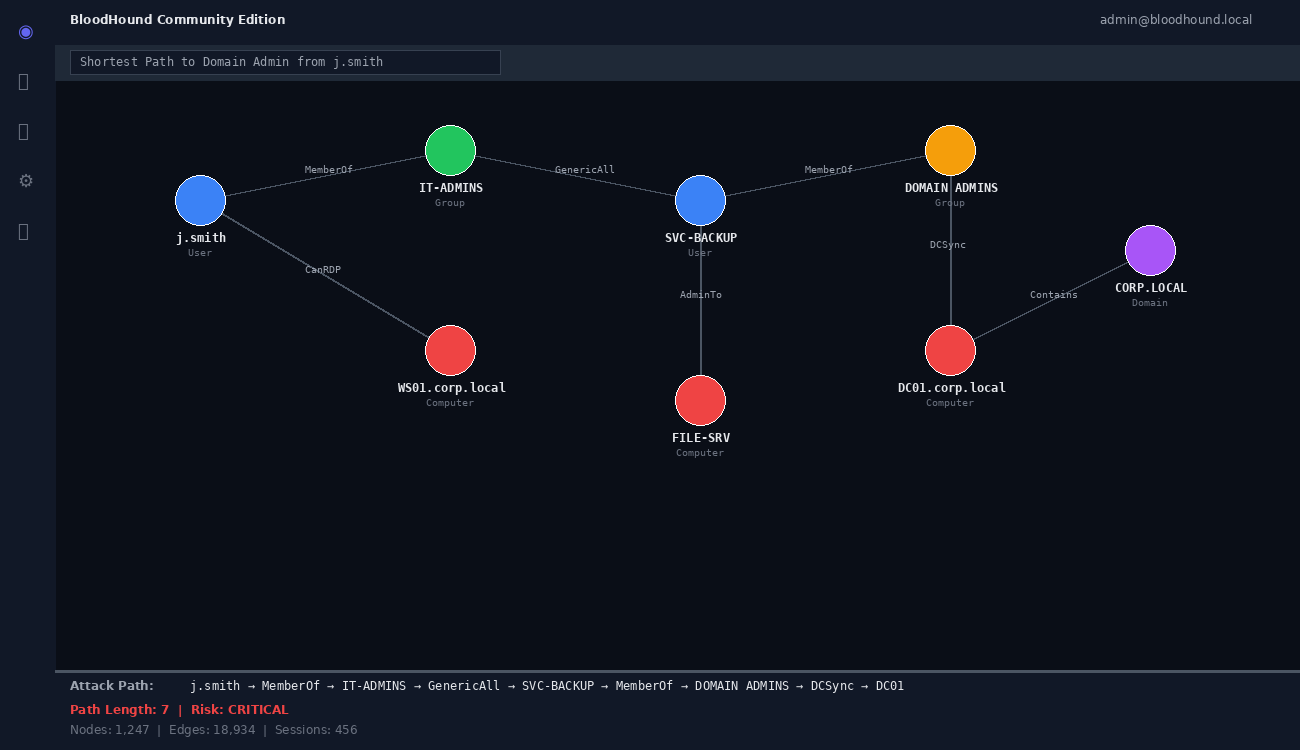The width and height of the screenshot is (1300, 750).
Task: Select the DC01.corp.local computer node
Action: pos(950,350)
